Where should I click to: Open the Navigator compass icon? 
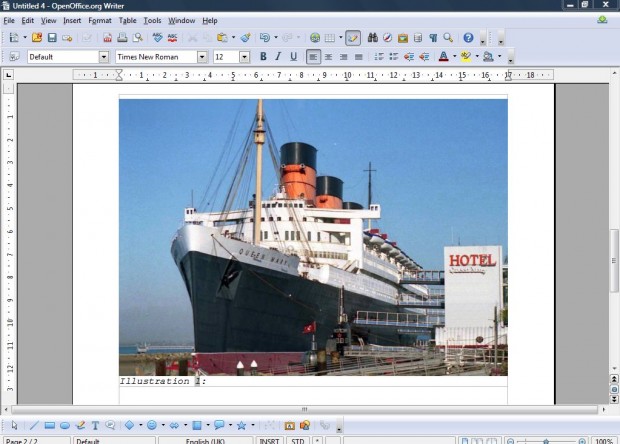tap(387, 38)
